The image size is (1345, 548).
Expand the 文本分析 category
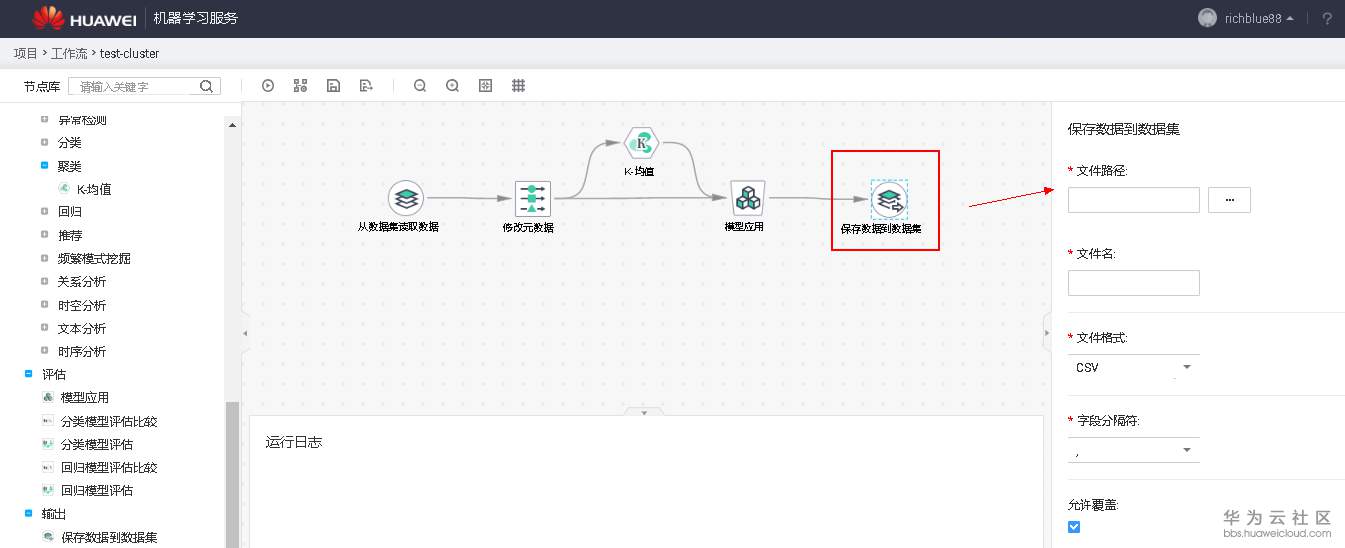pos(44,327)
